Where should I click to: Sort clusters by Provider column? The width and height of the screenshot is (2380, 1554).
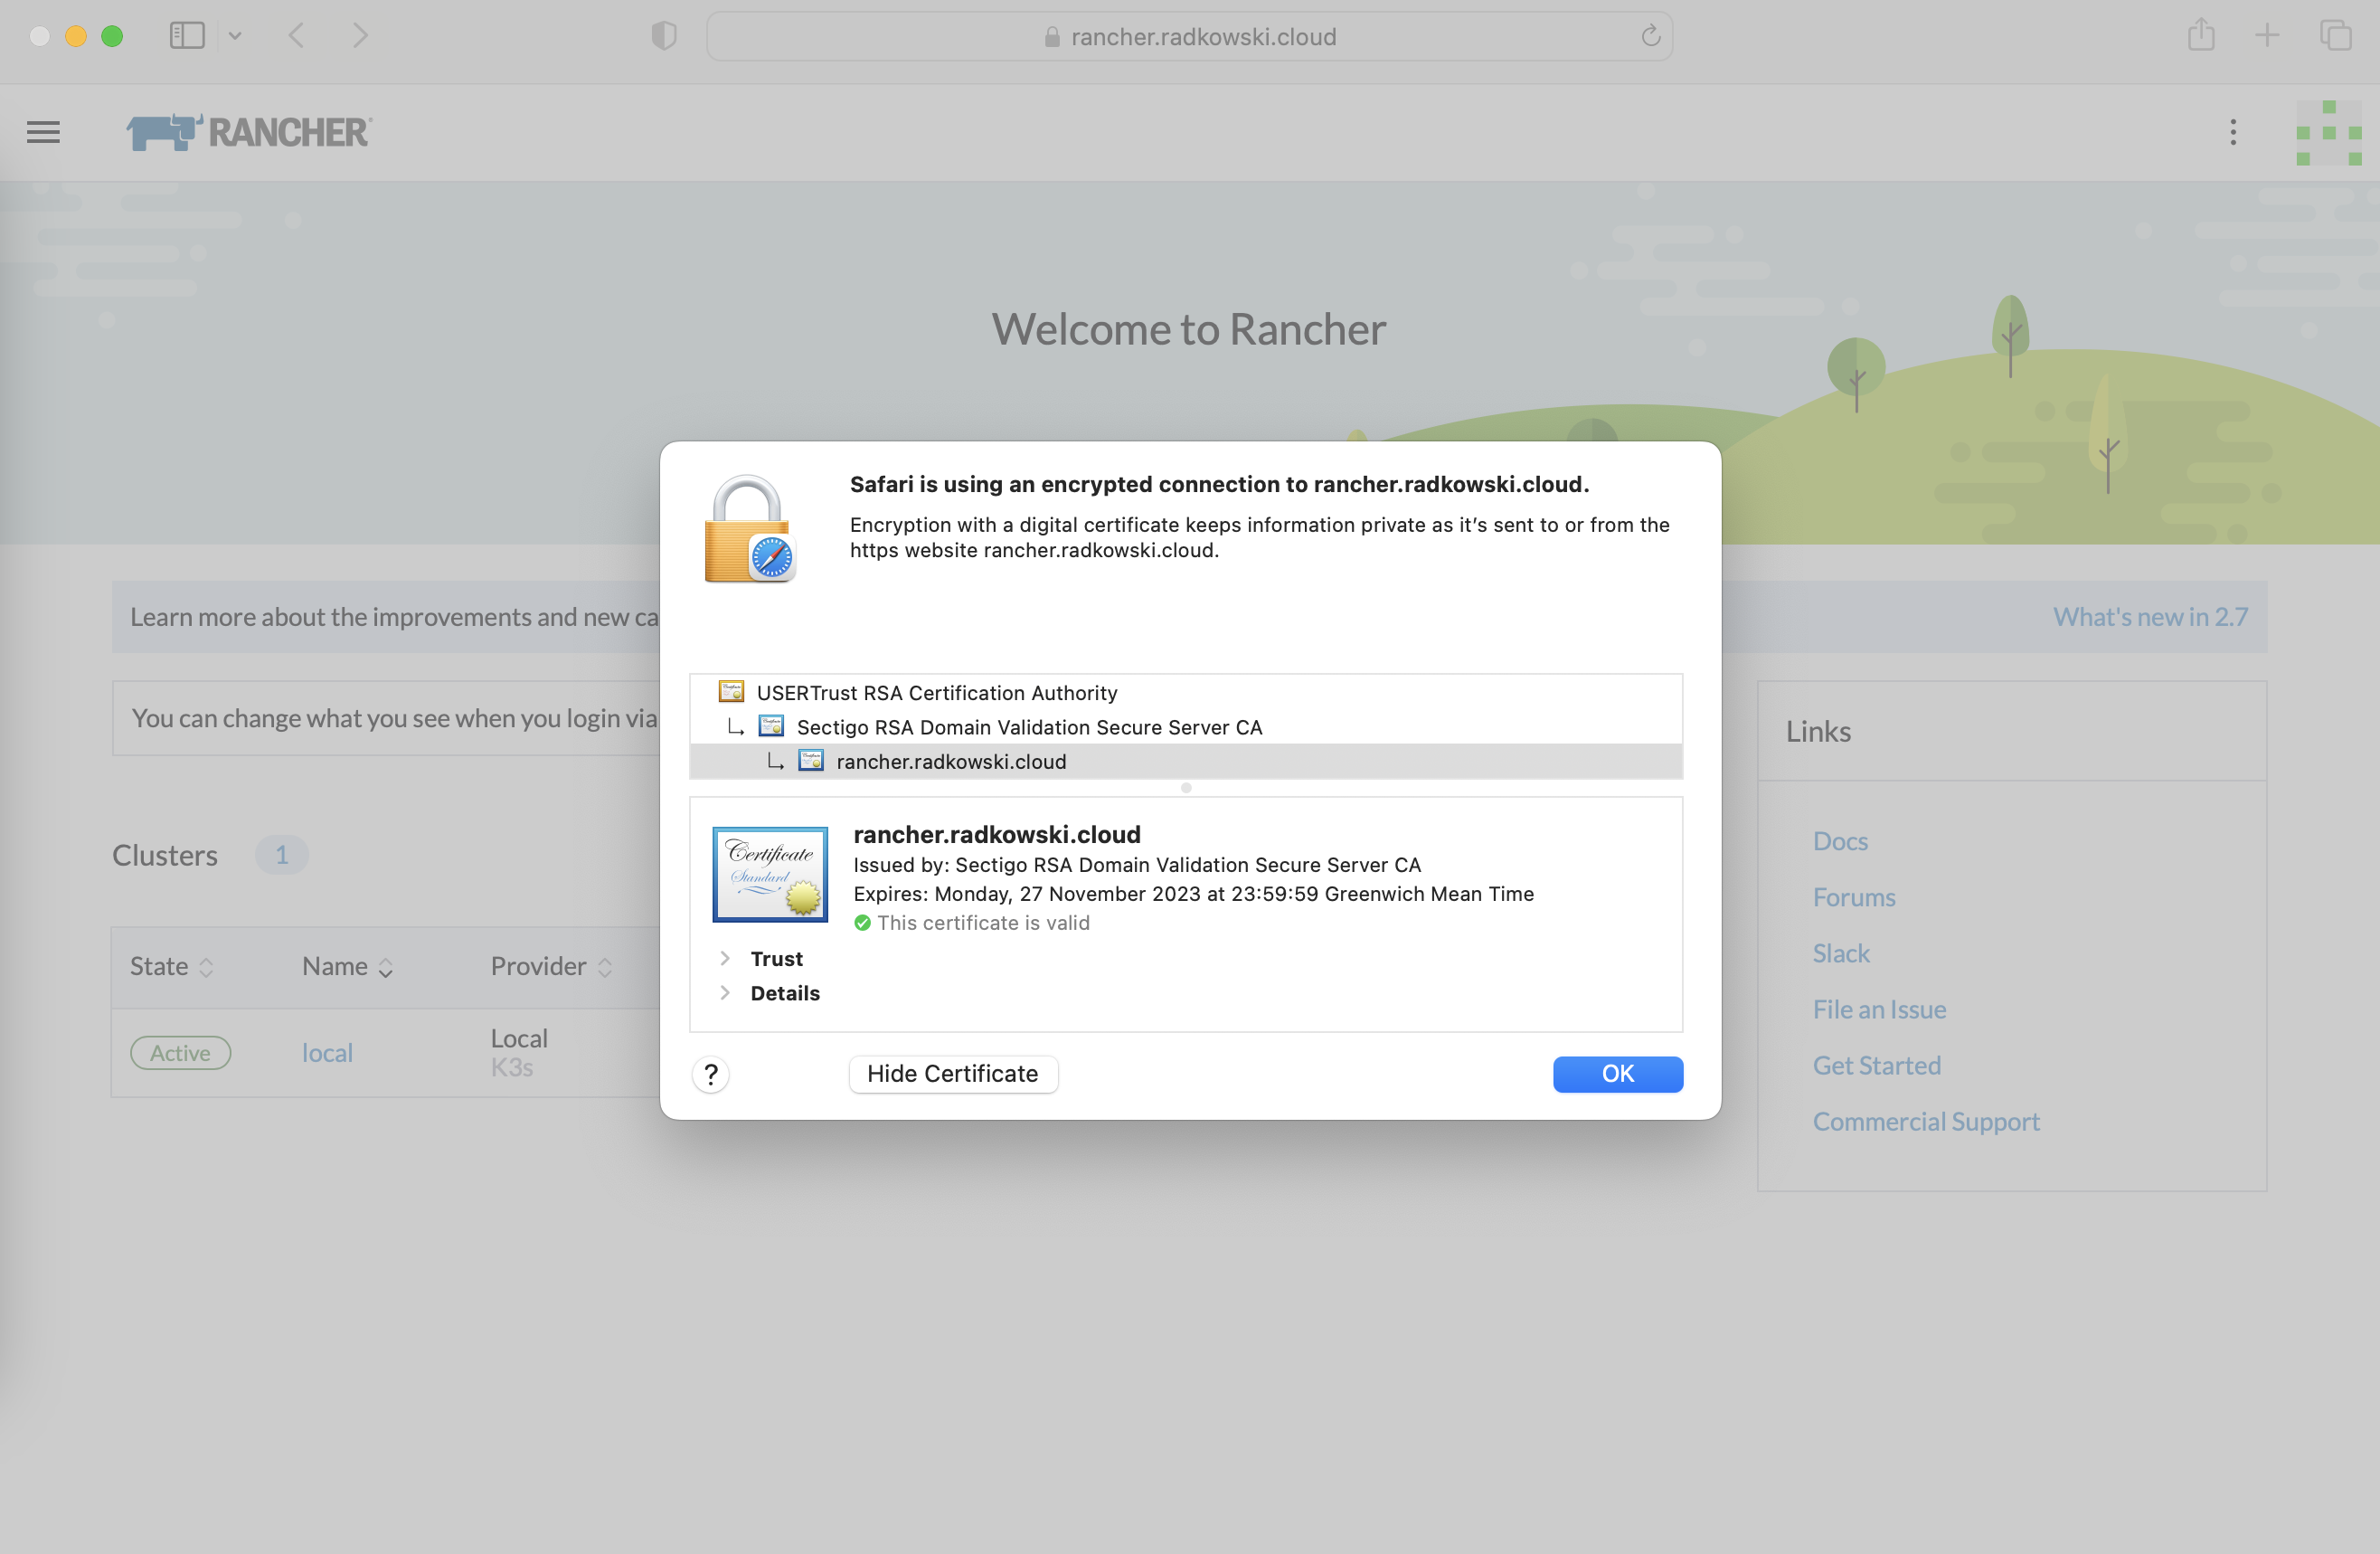[x=551, y=967]
